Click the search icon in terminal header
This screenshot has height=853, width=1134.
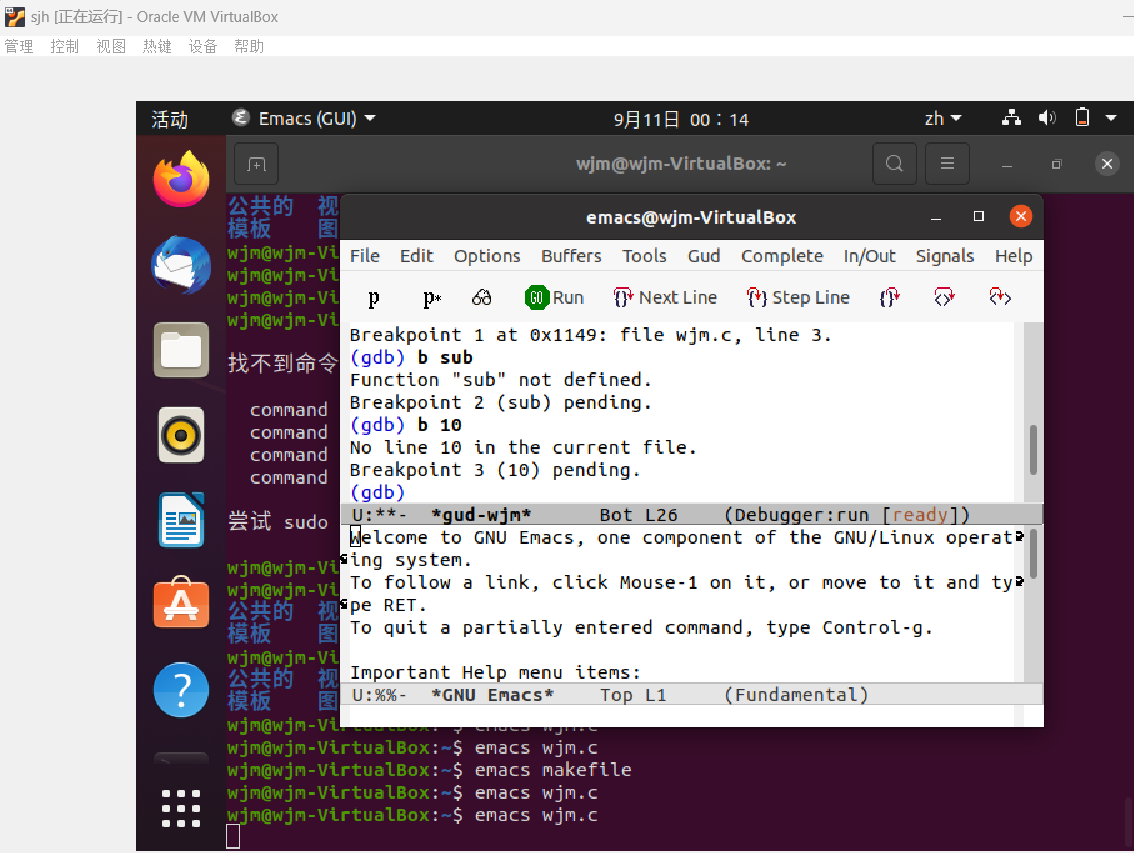[895, 164]
